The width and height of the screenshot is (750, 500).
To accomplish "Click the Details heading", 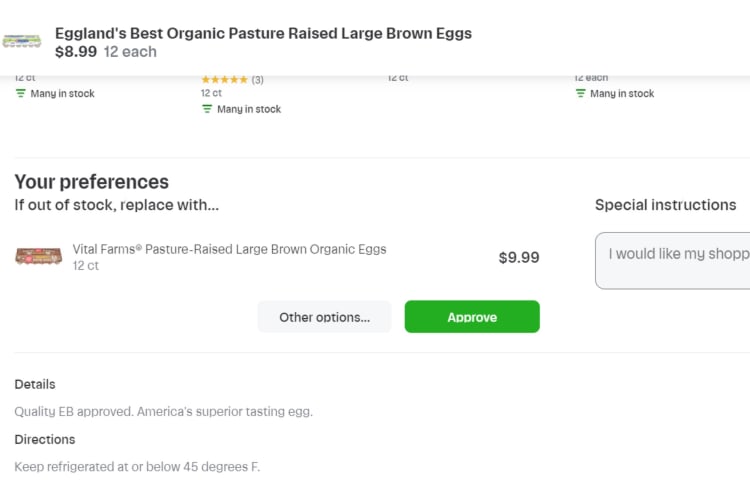I will [x=35, y=384].
